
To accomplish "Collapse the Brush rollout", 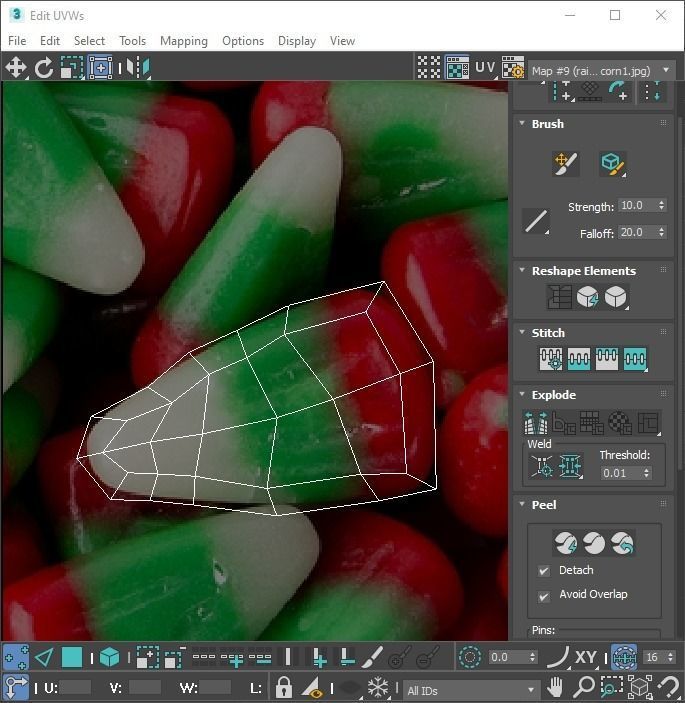I will [522, 123].
